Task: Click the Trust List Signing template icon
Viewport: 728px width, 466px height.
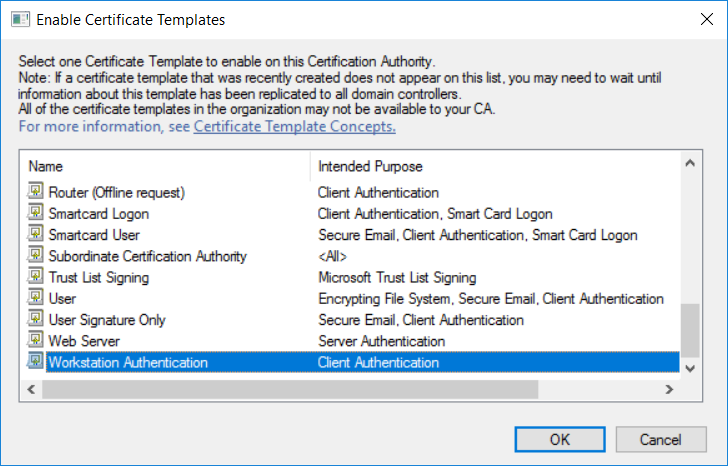Action: pyautogui.click(x=35, y=277)
